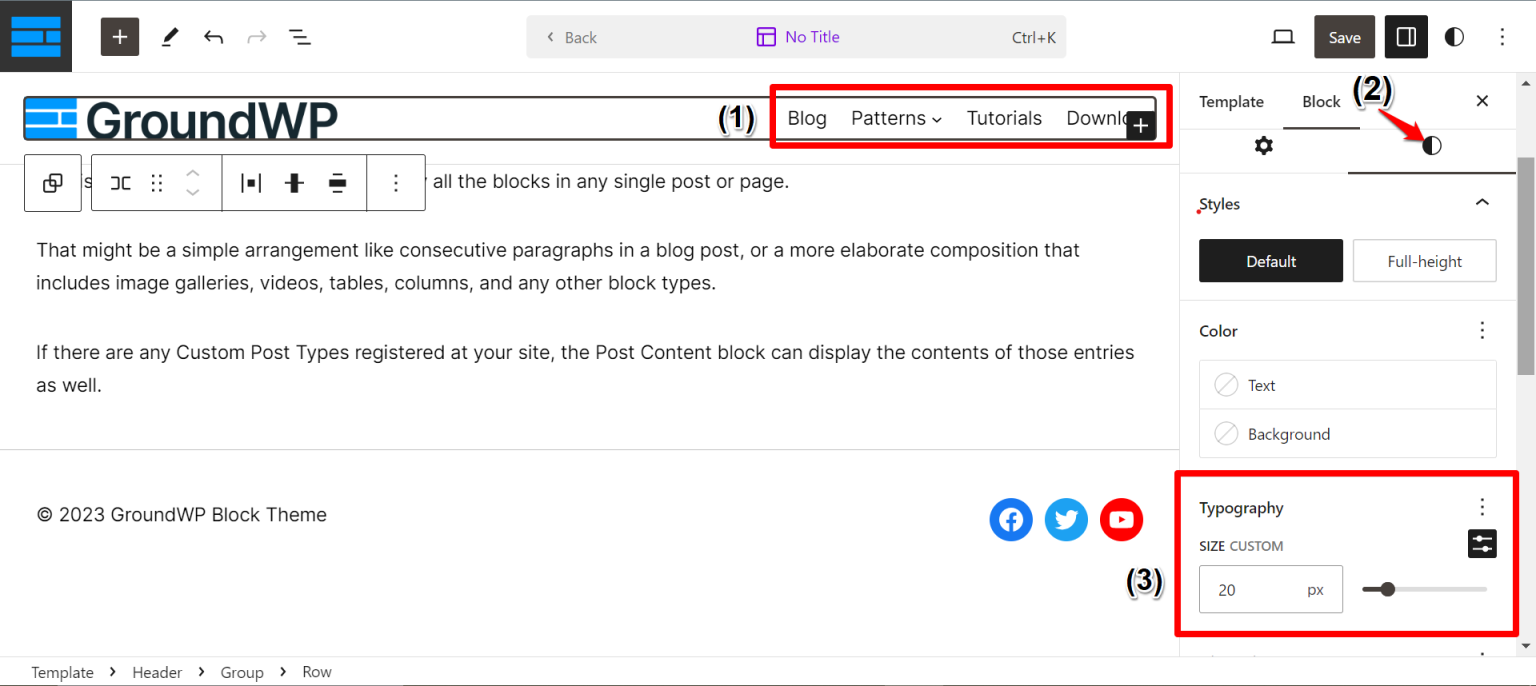Open the Document Overview list icon
Viewport: 1536px width, 686px height.
(x=299, y=36)
